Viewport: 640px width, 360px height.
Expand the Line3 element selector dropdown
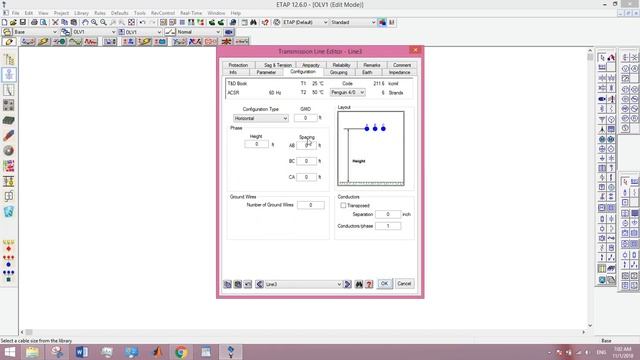(303, 284)
